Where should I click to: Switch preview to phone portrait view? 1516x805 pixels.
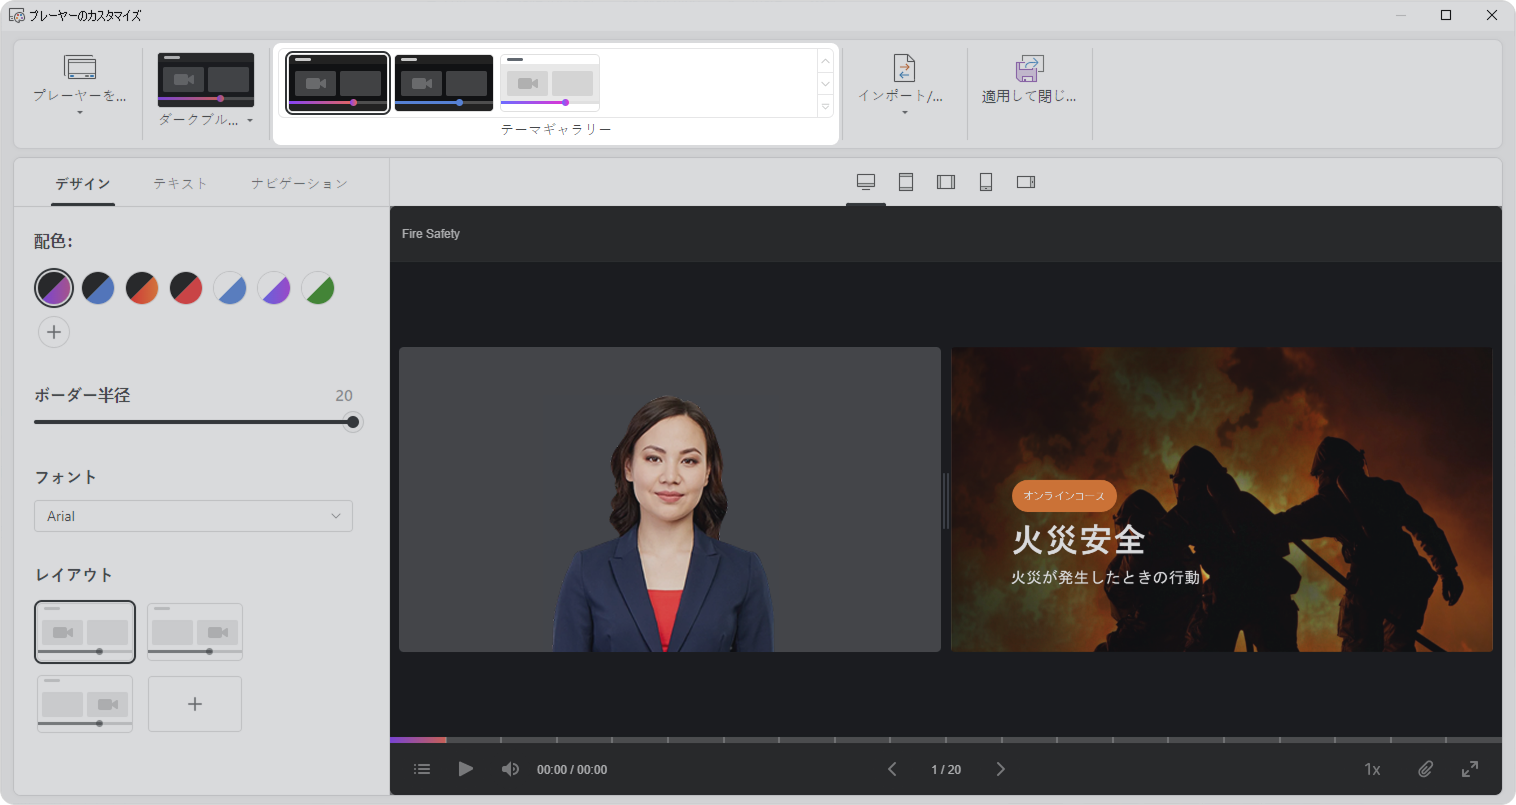(x=986, y=182)
